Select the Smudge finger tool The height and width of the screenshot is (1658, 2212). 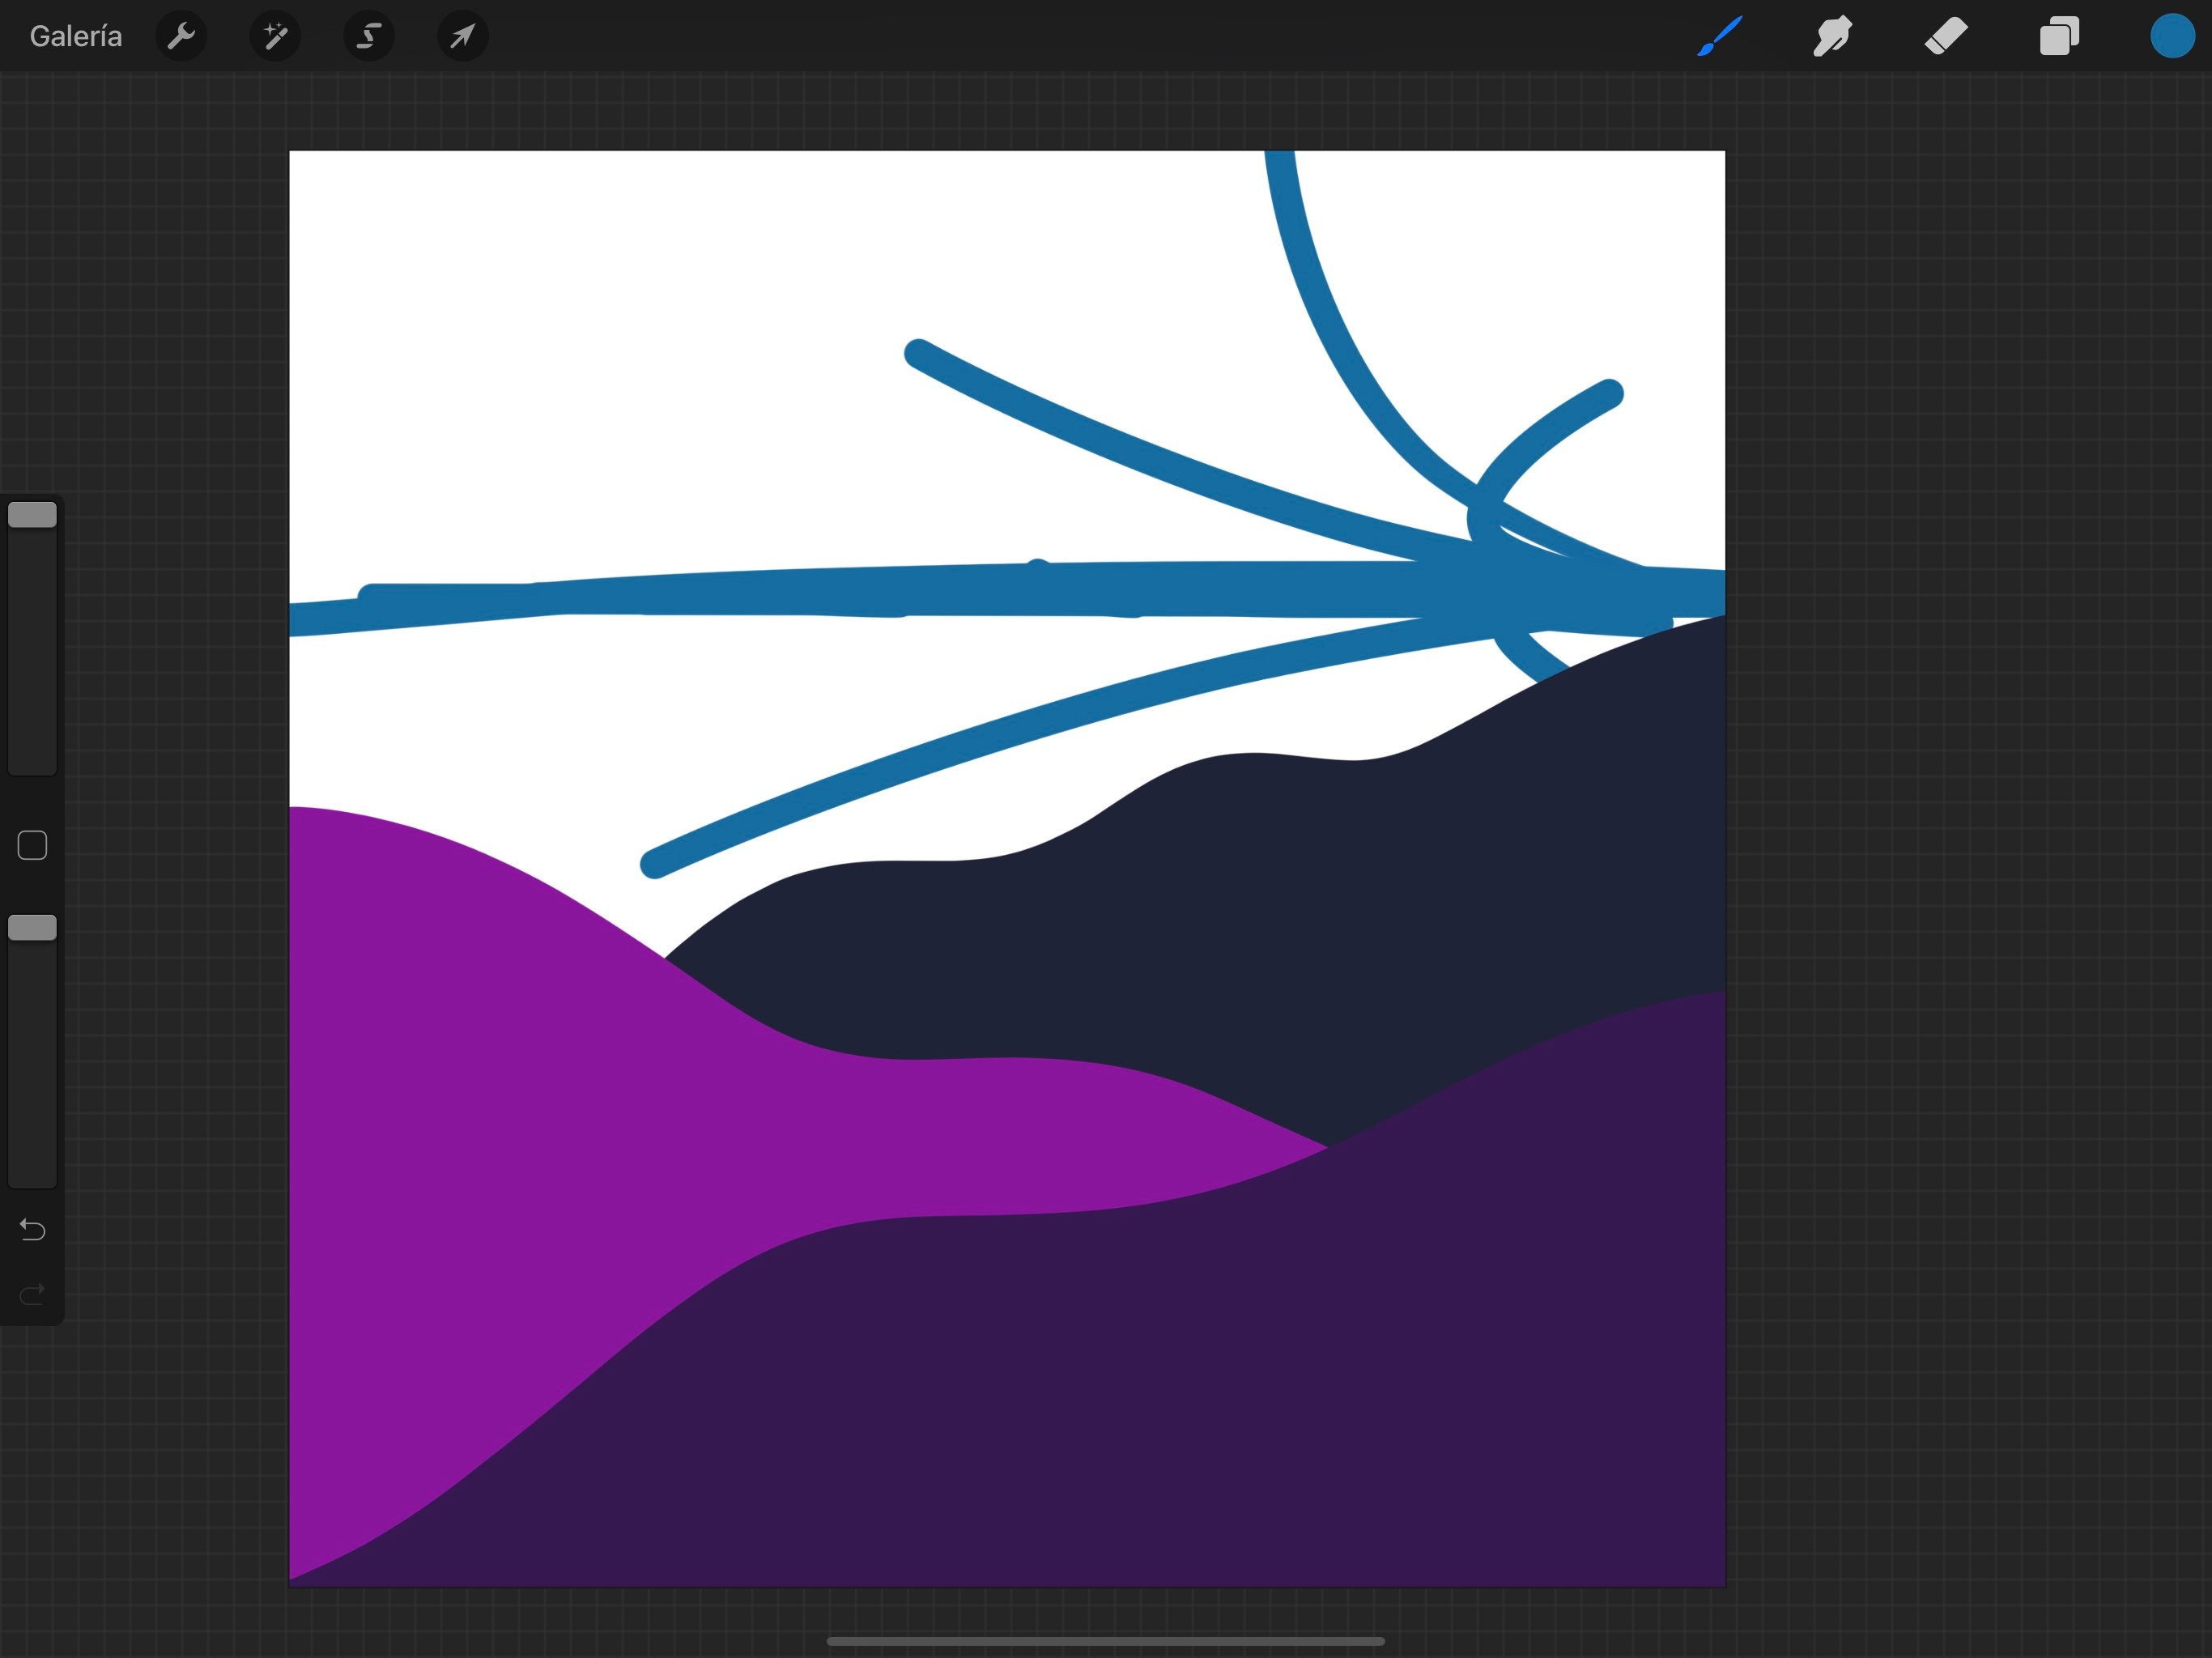[1832, 37]
